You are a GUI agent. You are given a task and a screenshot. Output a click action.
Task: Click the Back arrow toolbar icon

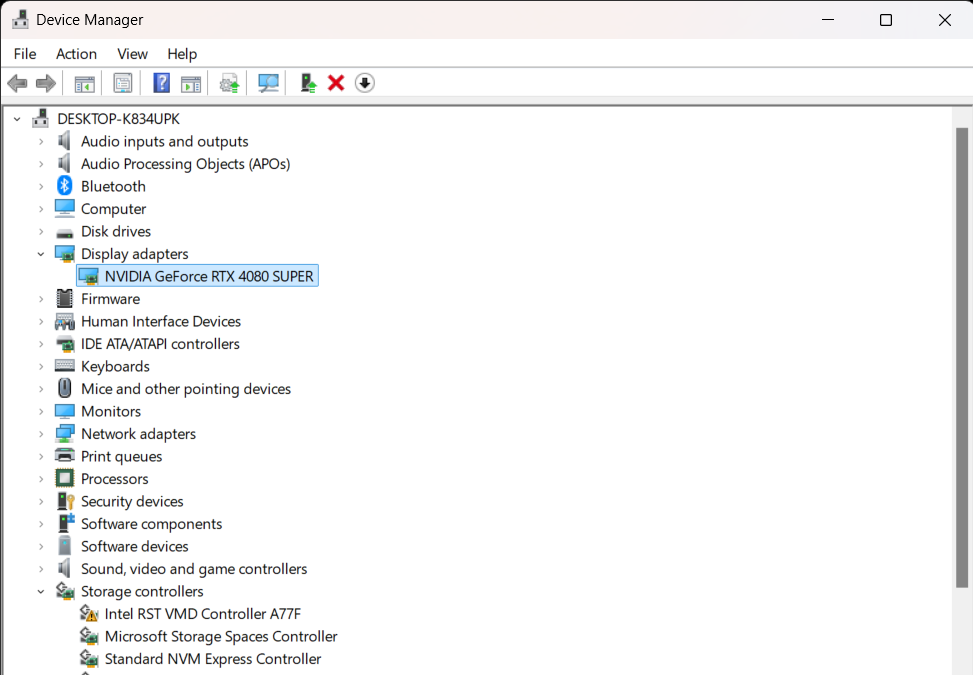click(x=17, y=83)
